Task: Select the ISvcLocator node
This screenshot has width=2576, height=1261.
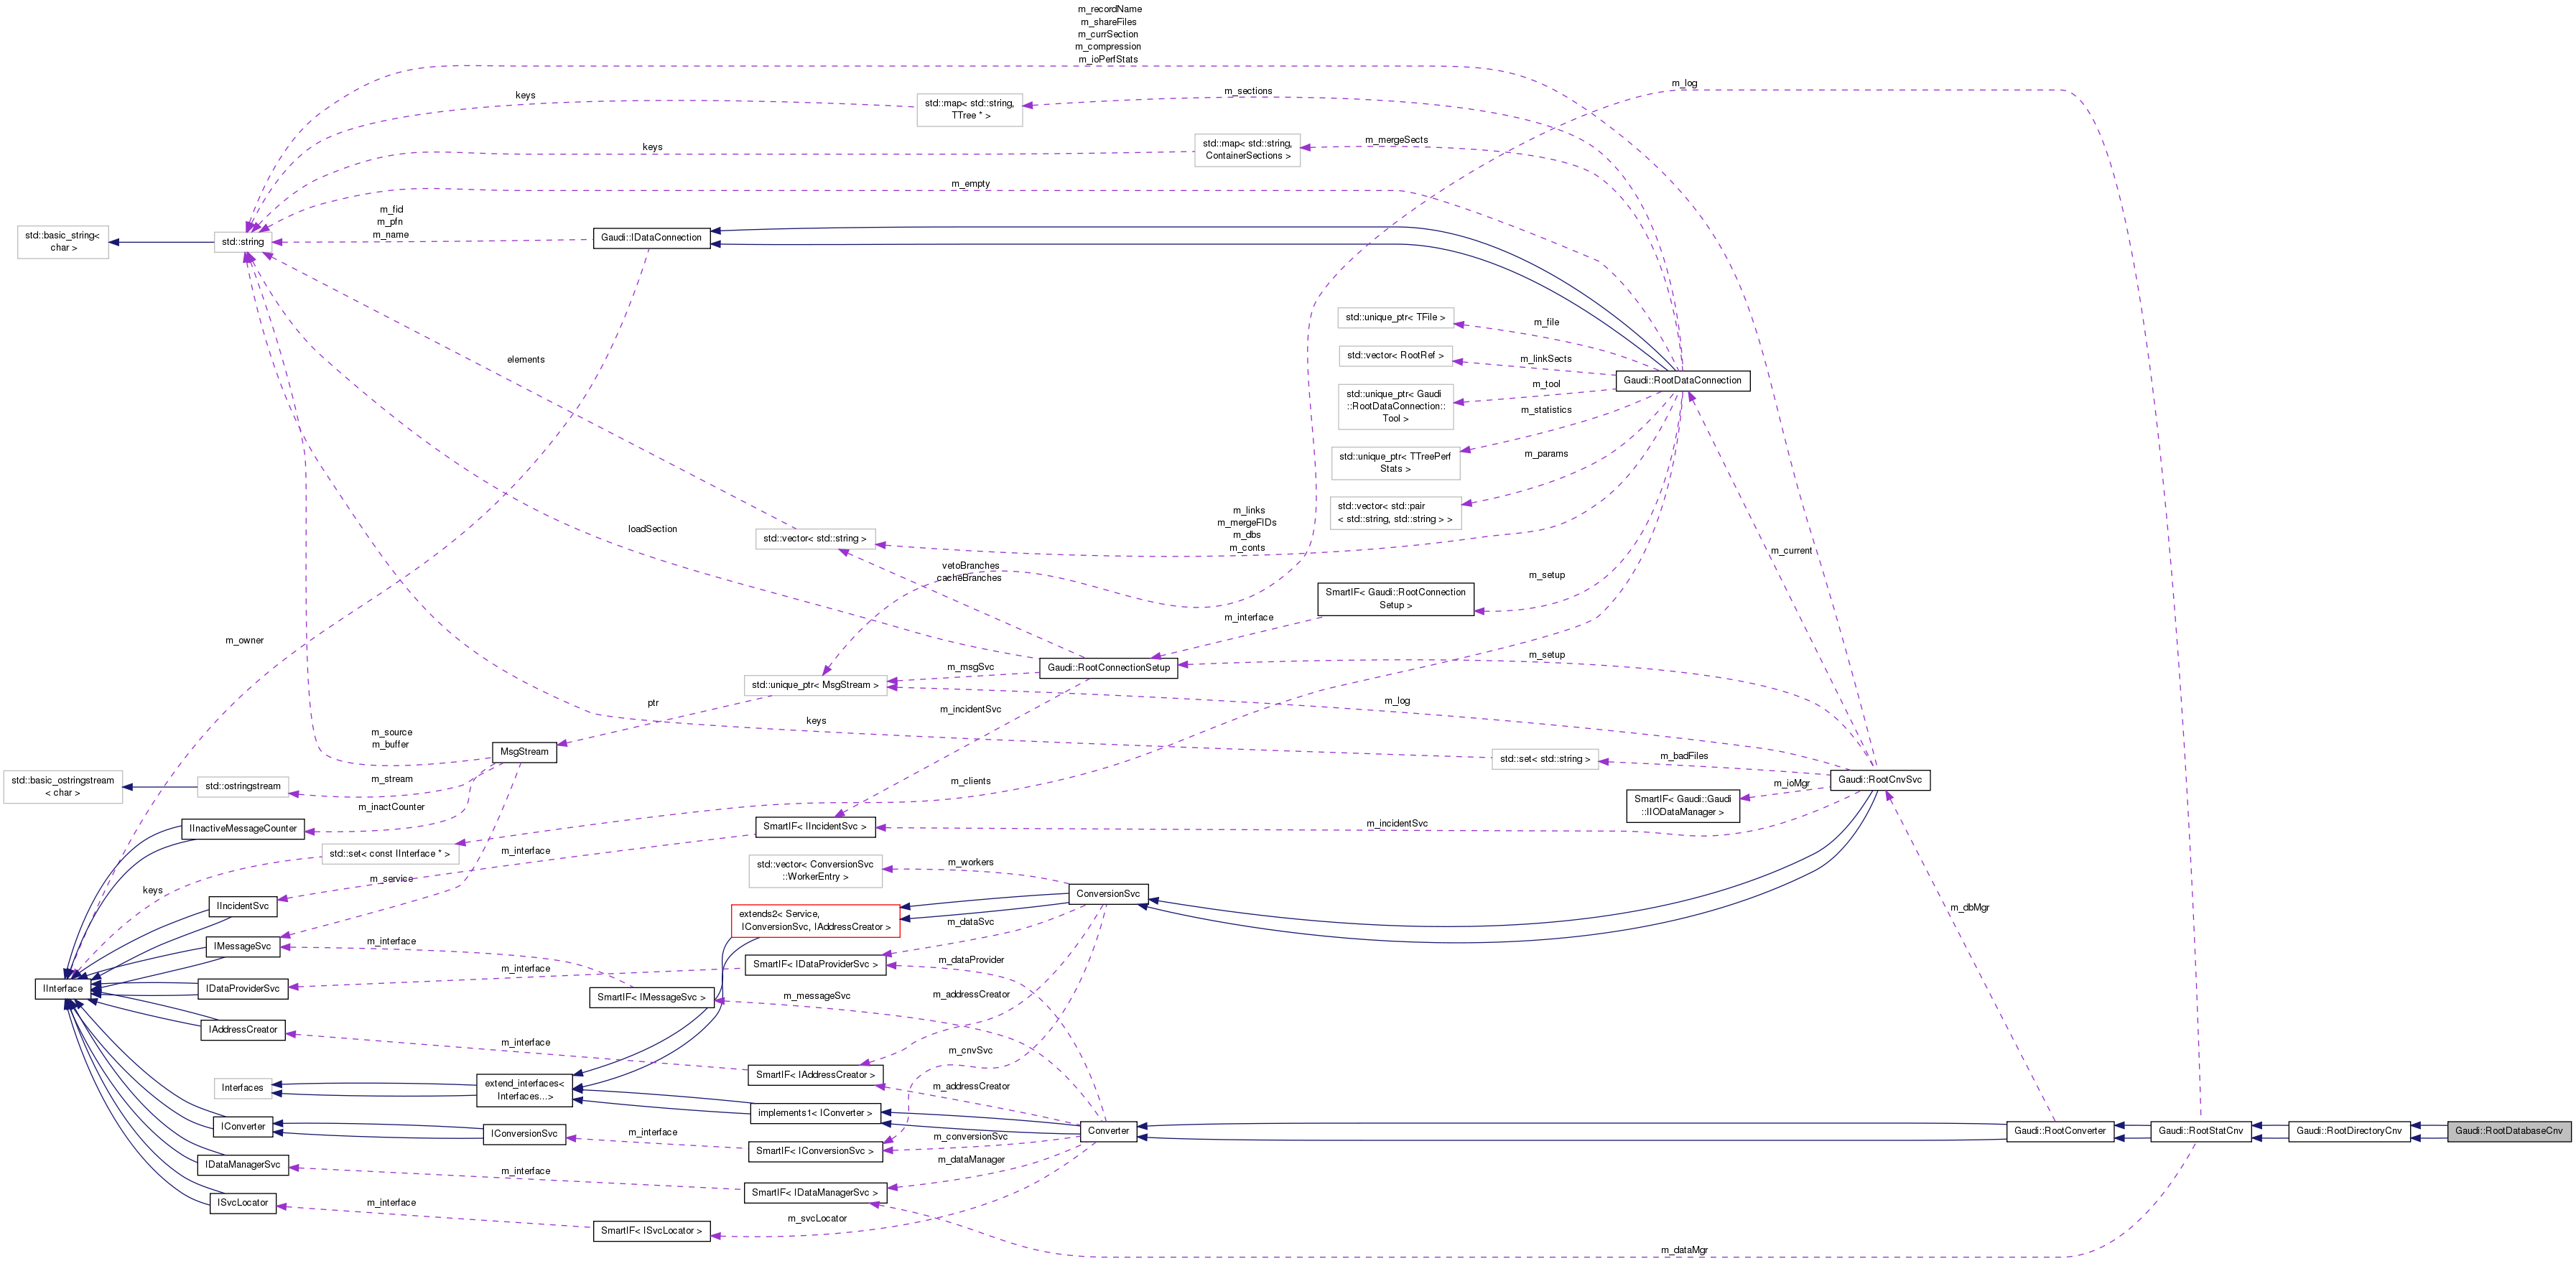Action: 243,1203
